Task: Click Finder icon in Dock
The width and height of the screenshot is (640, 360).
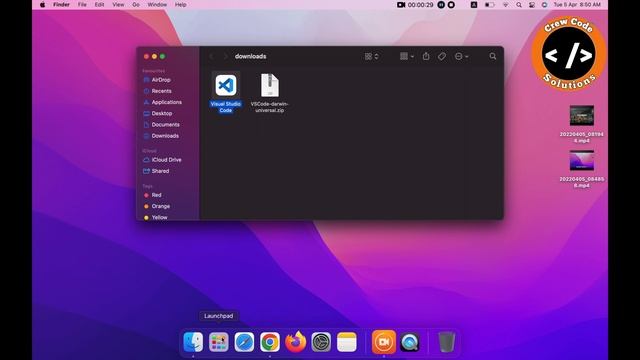Action: 193,342
